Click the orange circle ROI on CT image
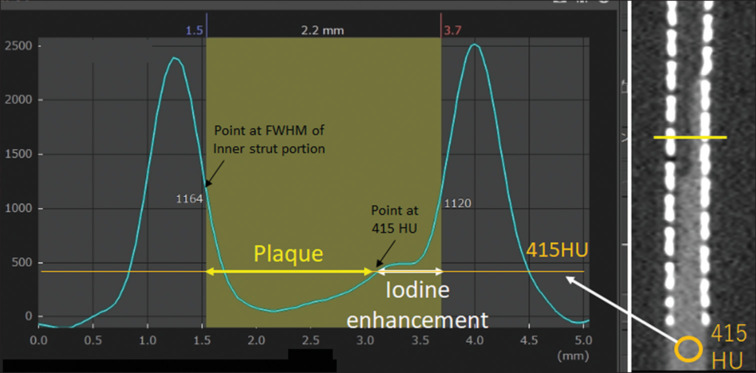This screenshot has width=756, height=373. (688, 349)
